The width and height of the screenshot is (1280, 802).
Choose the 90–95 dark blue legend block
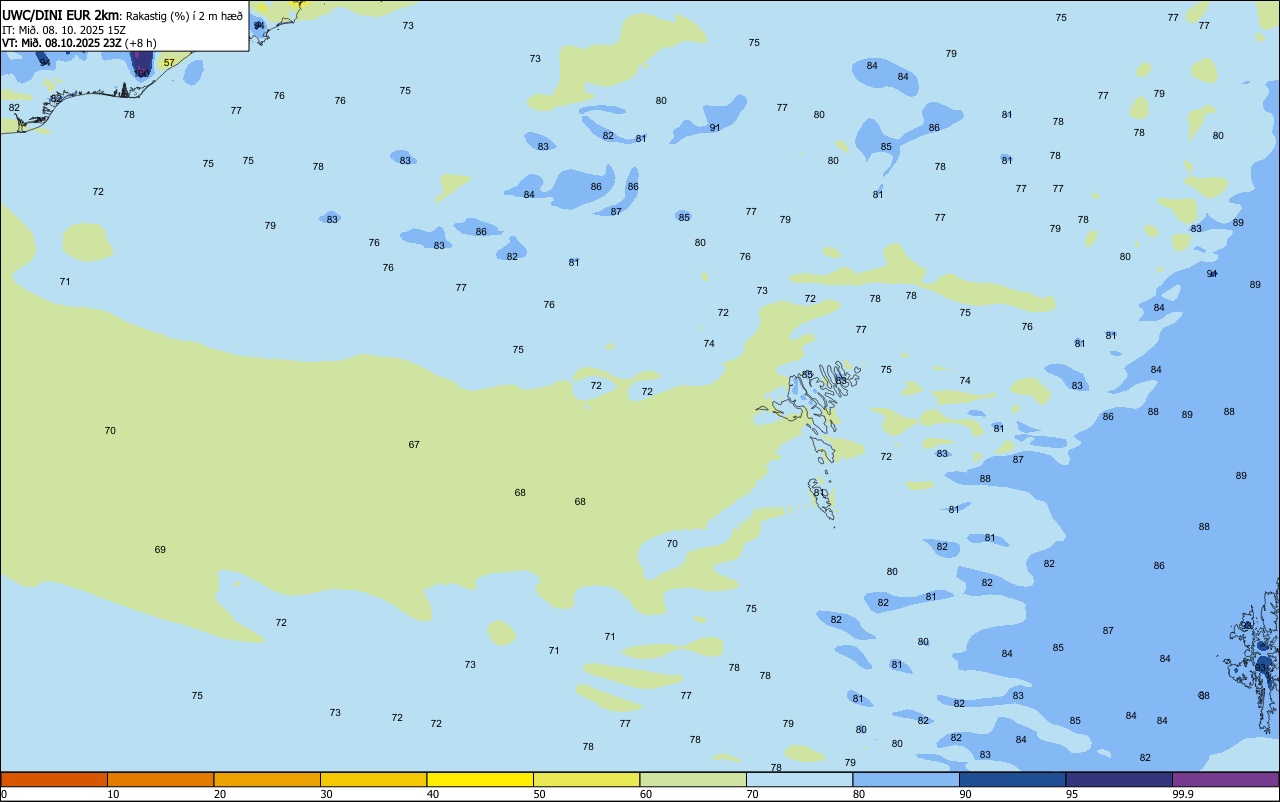[x=1012, y=779]
